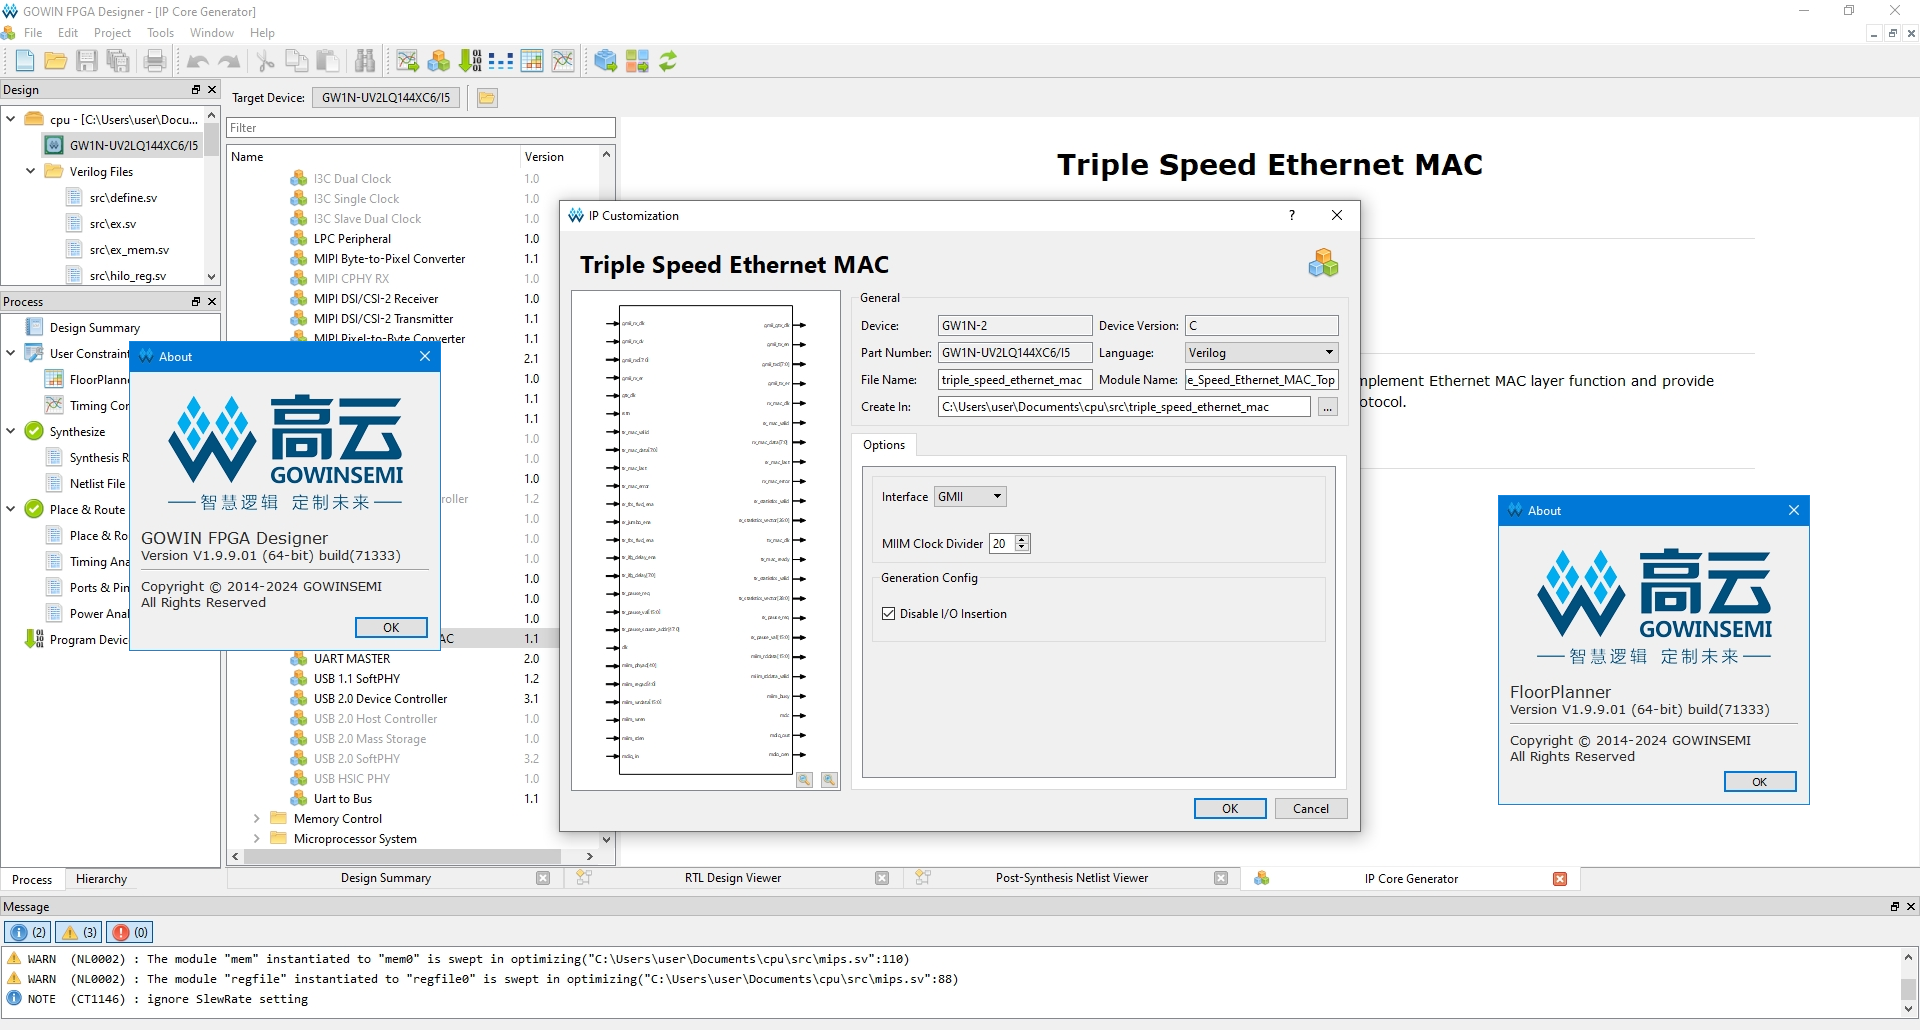Screen dimensions: 1920x1030
Task: Open Timing Constraints Editor curve icon
Action: 563,61
